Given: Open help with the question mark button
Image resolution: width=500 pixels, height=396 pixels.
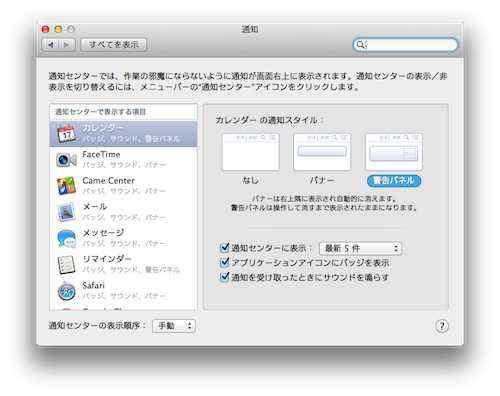Looking at the screenshot, I should [x=442, y=326].
